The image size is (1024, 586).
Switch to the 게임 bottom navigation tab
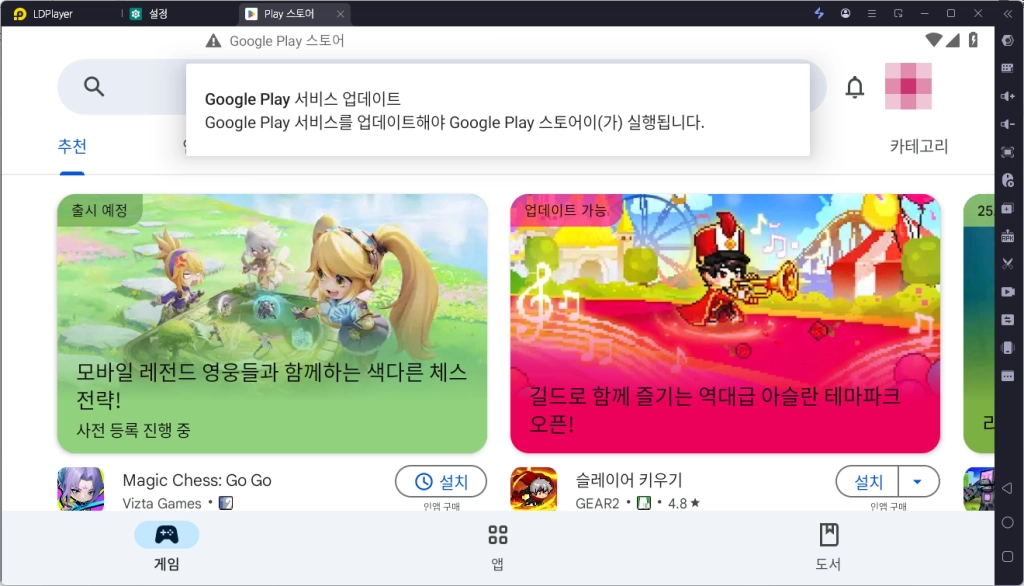point(167,547)
